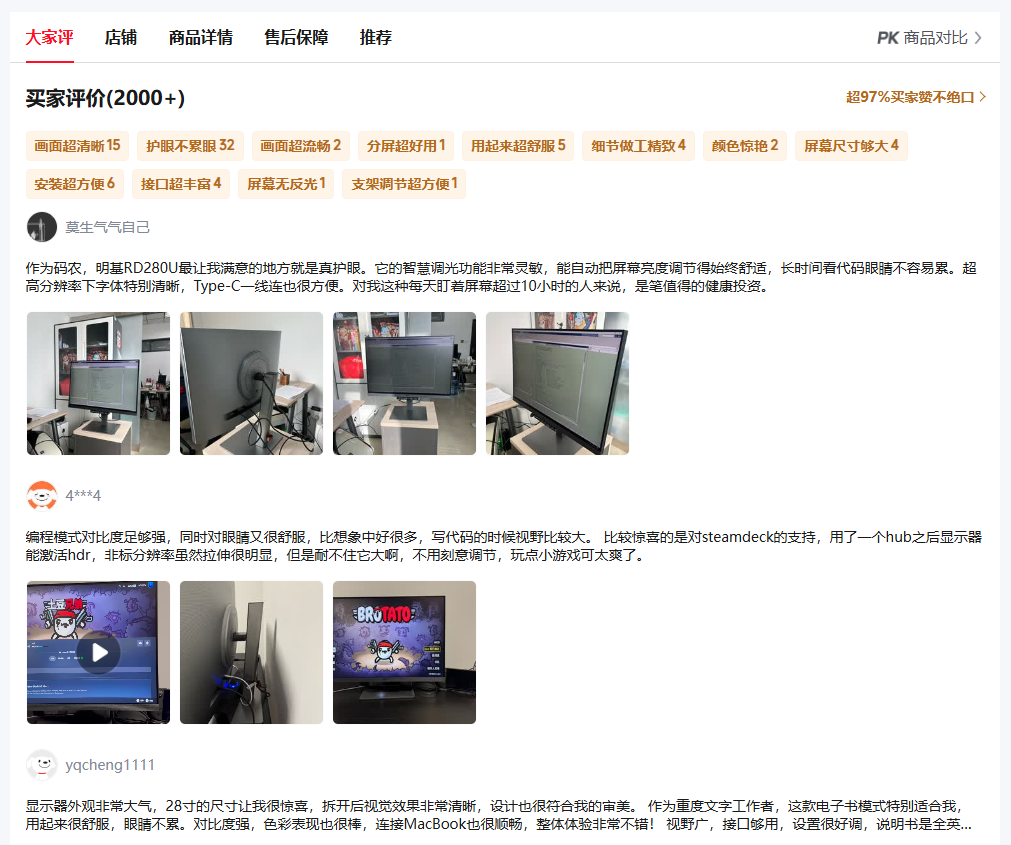Viewport: 1011px width, 845px height.
Task: Click the chevron next to 商品对比
Action: pos(978,38)
